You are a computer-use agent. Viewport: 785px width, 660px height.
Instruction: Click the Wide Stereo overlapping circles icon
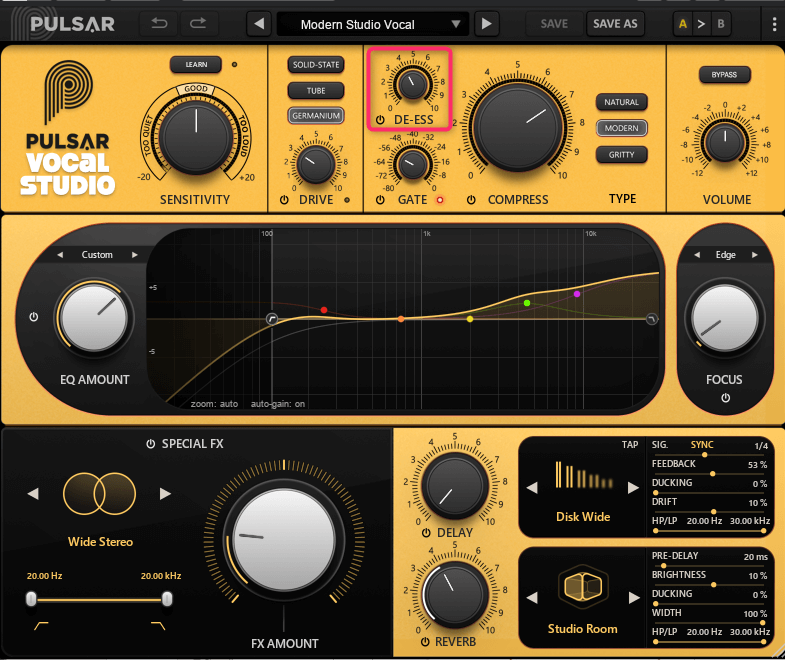100,494
